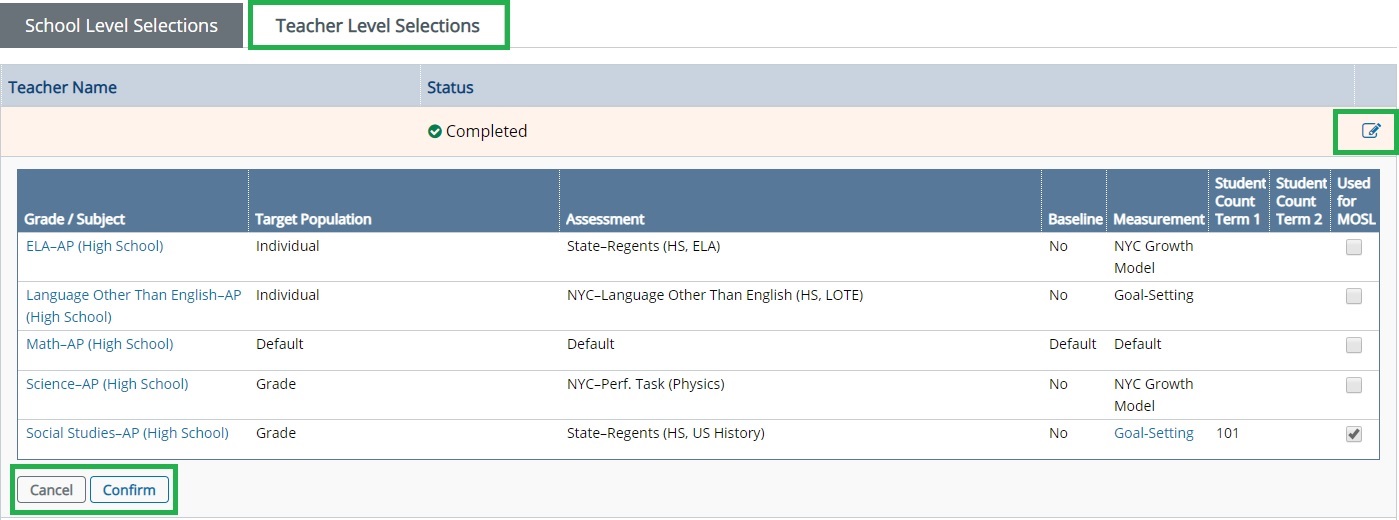Click the Grade / Subject table header
The image size is (1399, 520).
point(75,219)
